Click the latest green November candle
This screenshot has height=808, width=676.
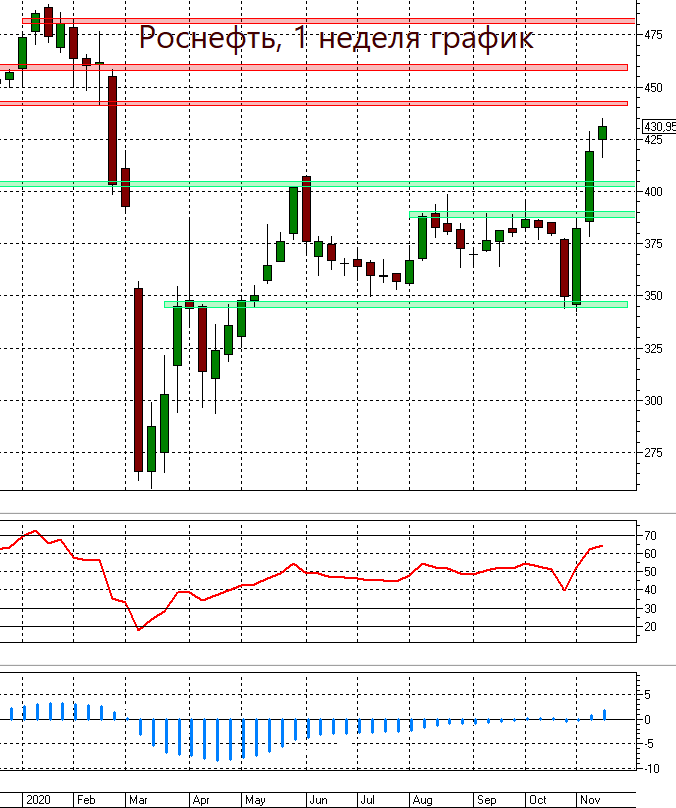pos(602,132)
